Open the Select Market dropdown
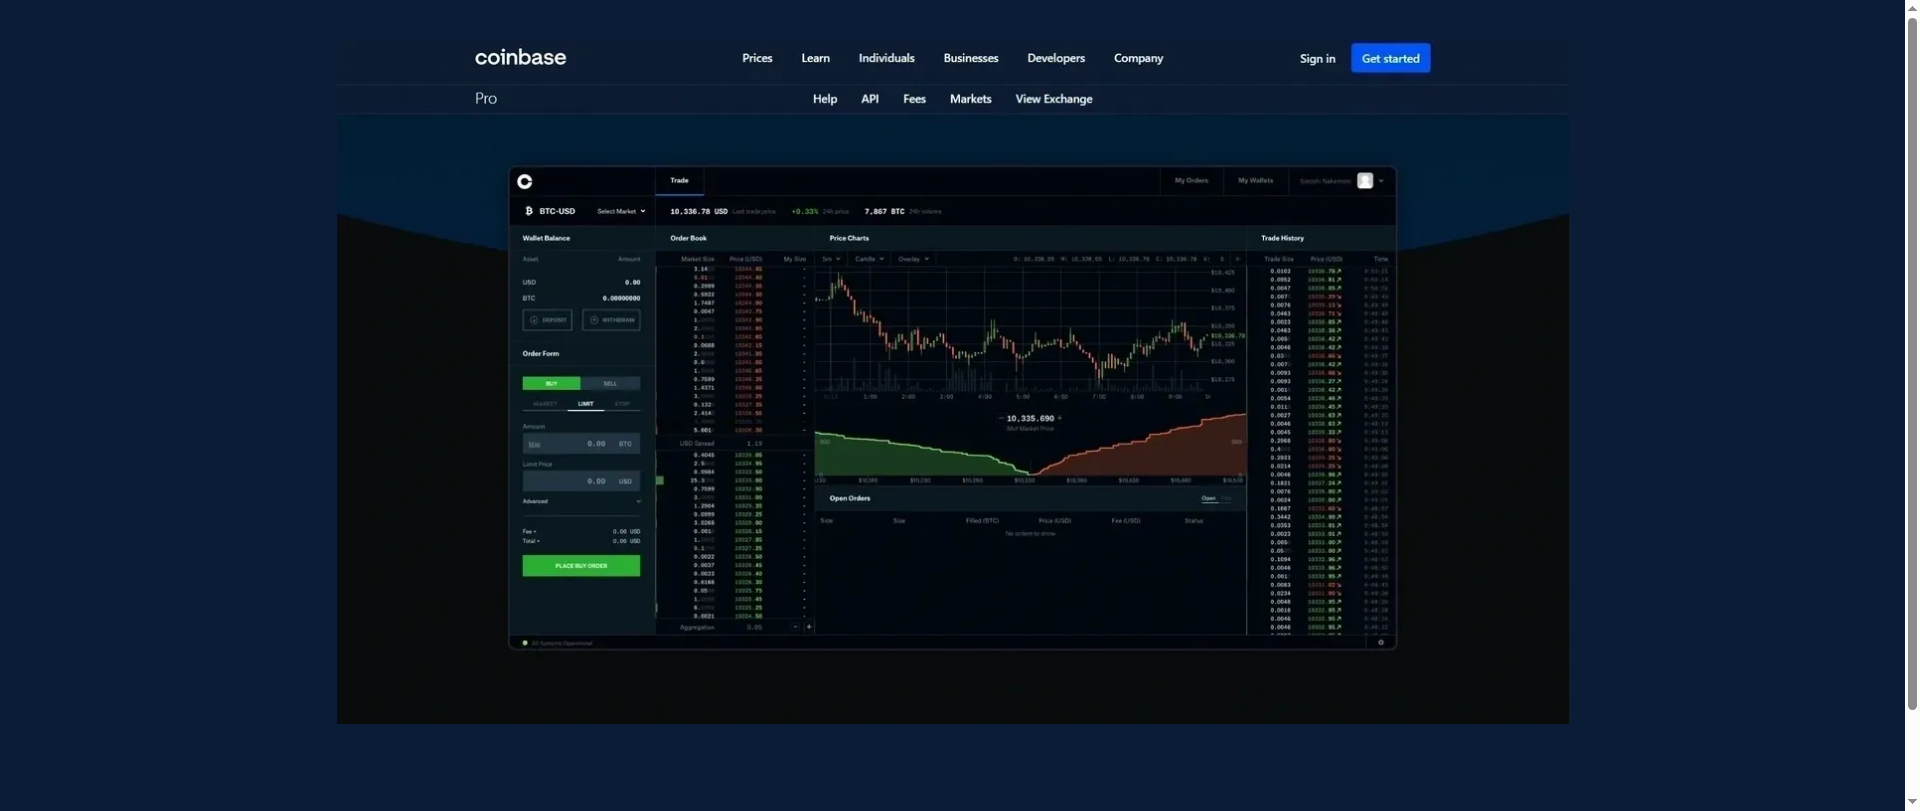The width and height of the screenshot is (1920, 811). tap(621, 211)
